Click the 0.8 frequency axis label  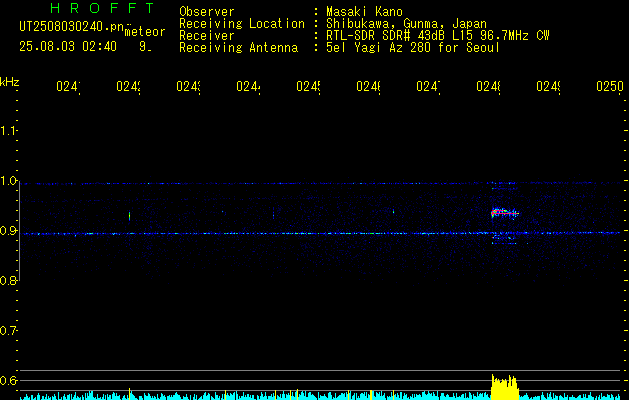pyautogui.click(x=8, y=280)
